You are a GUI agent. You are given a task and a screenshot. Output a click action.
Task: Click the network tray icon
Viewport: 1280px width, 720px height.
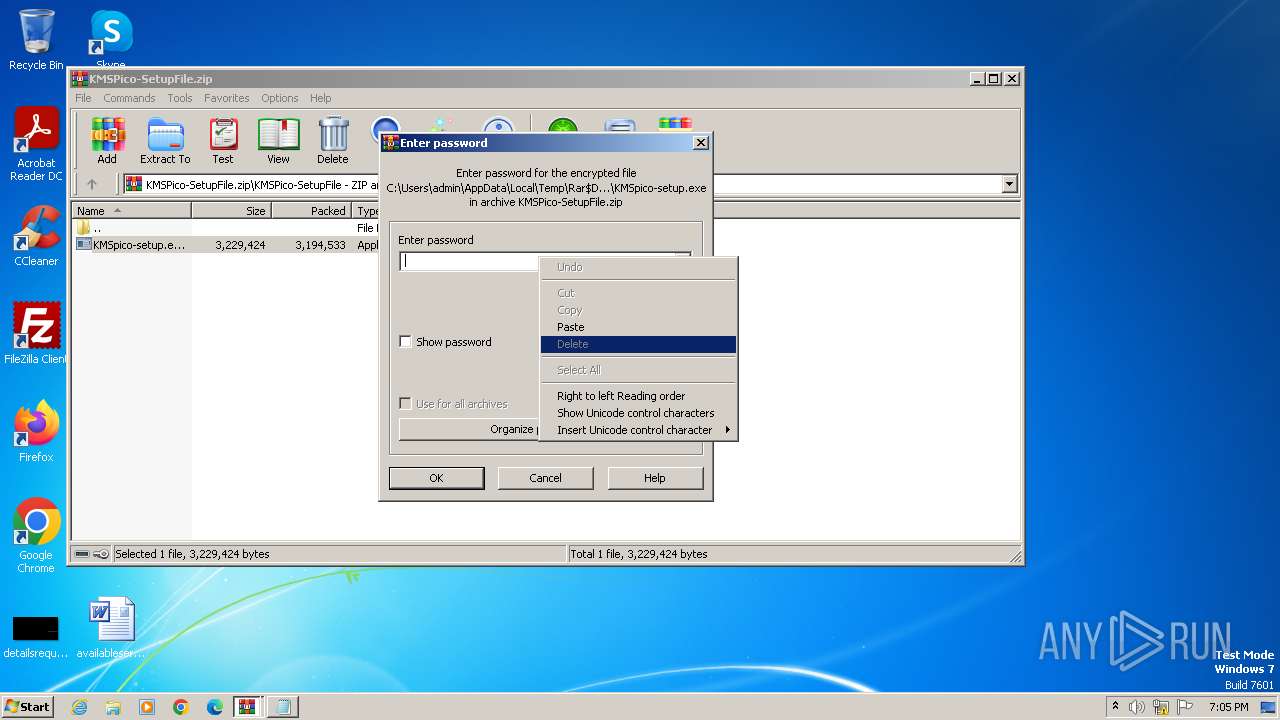pos(1161,707)
